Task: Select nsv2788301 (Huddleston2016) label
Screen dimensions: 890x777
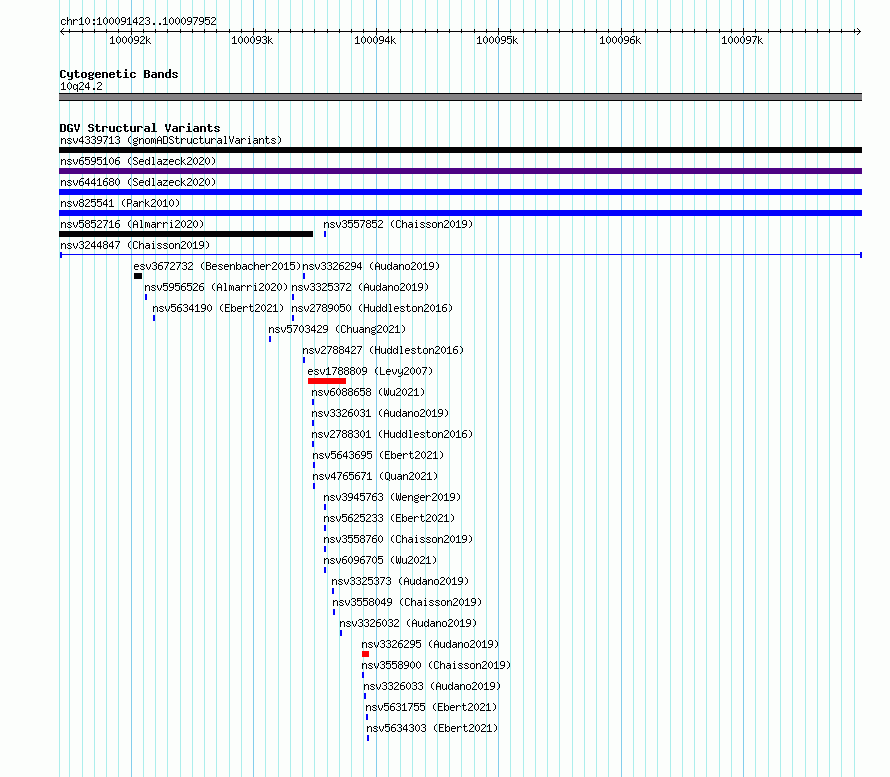Action: pyautogui.click(x=392, y=434)
